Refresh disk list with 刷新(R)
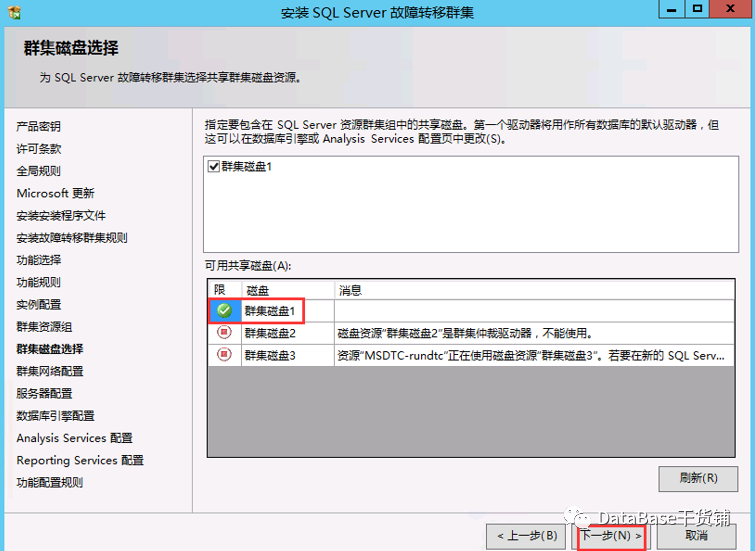 coord(698,478)
